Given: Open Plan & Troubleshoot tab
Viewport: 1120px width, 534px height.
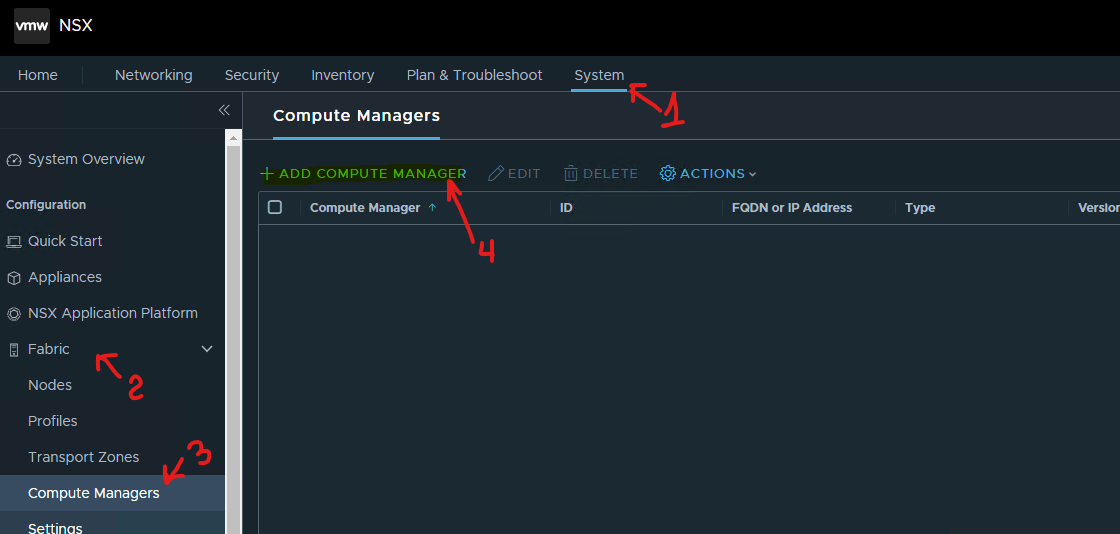Looking at the screenshot, I should (474, 75).
